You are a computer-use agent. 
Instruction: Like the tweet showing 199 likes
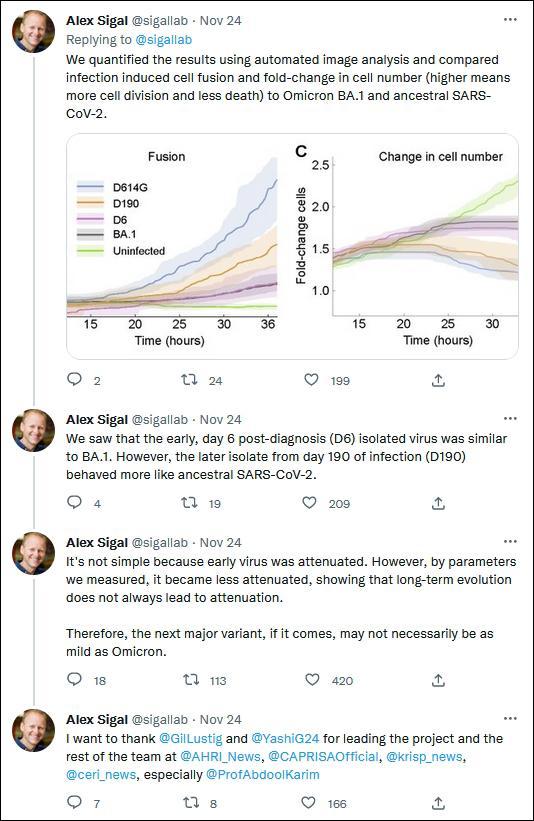pos(312,380)
